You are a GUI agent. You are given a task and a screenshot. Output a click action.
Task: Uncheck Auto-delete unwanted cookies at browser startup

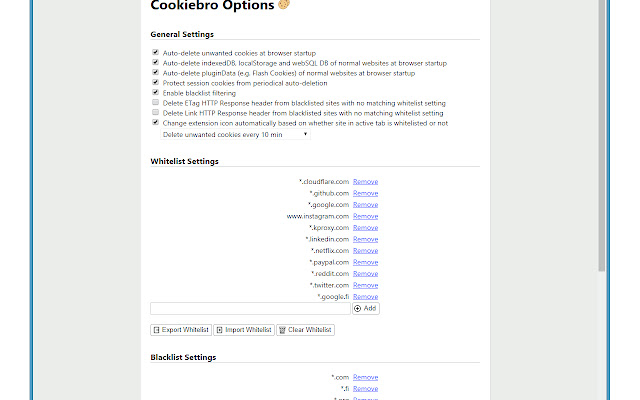(x=155, y=52)
